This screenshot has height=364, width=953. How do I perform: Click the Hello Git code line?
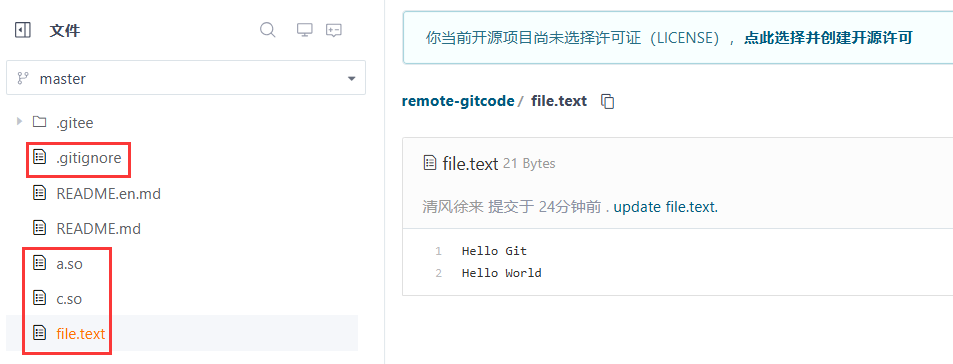click(x=494, y=251)
